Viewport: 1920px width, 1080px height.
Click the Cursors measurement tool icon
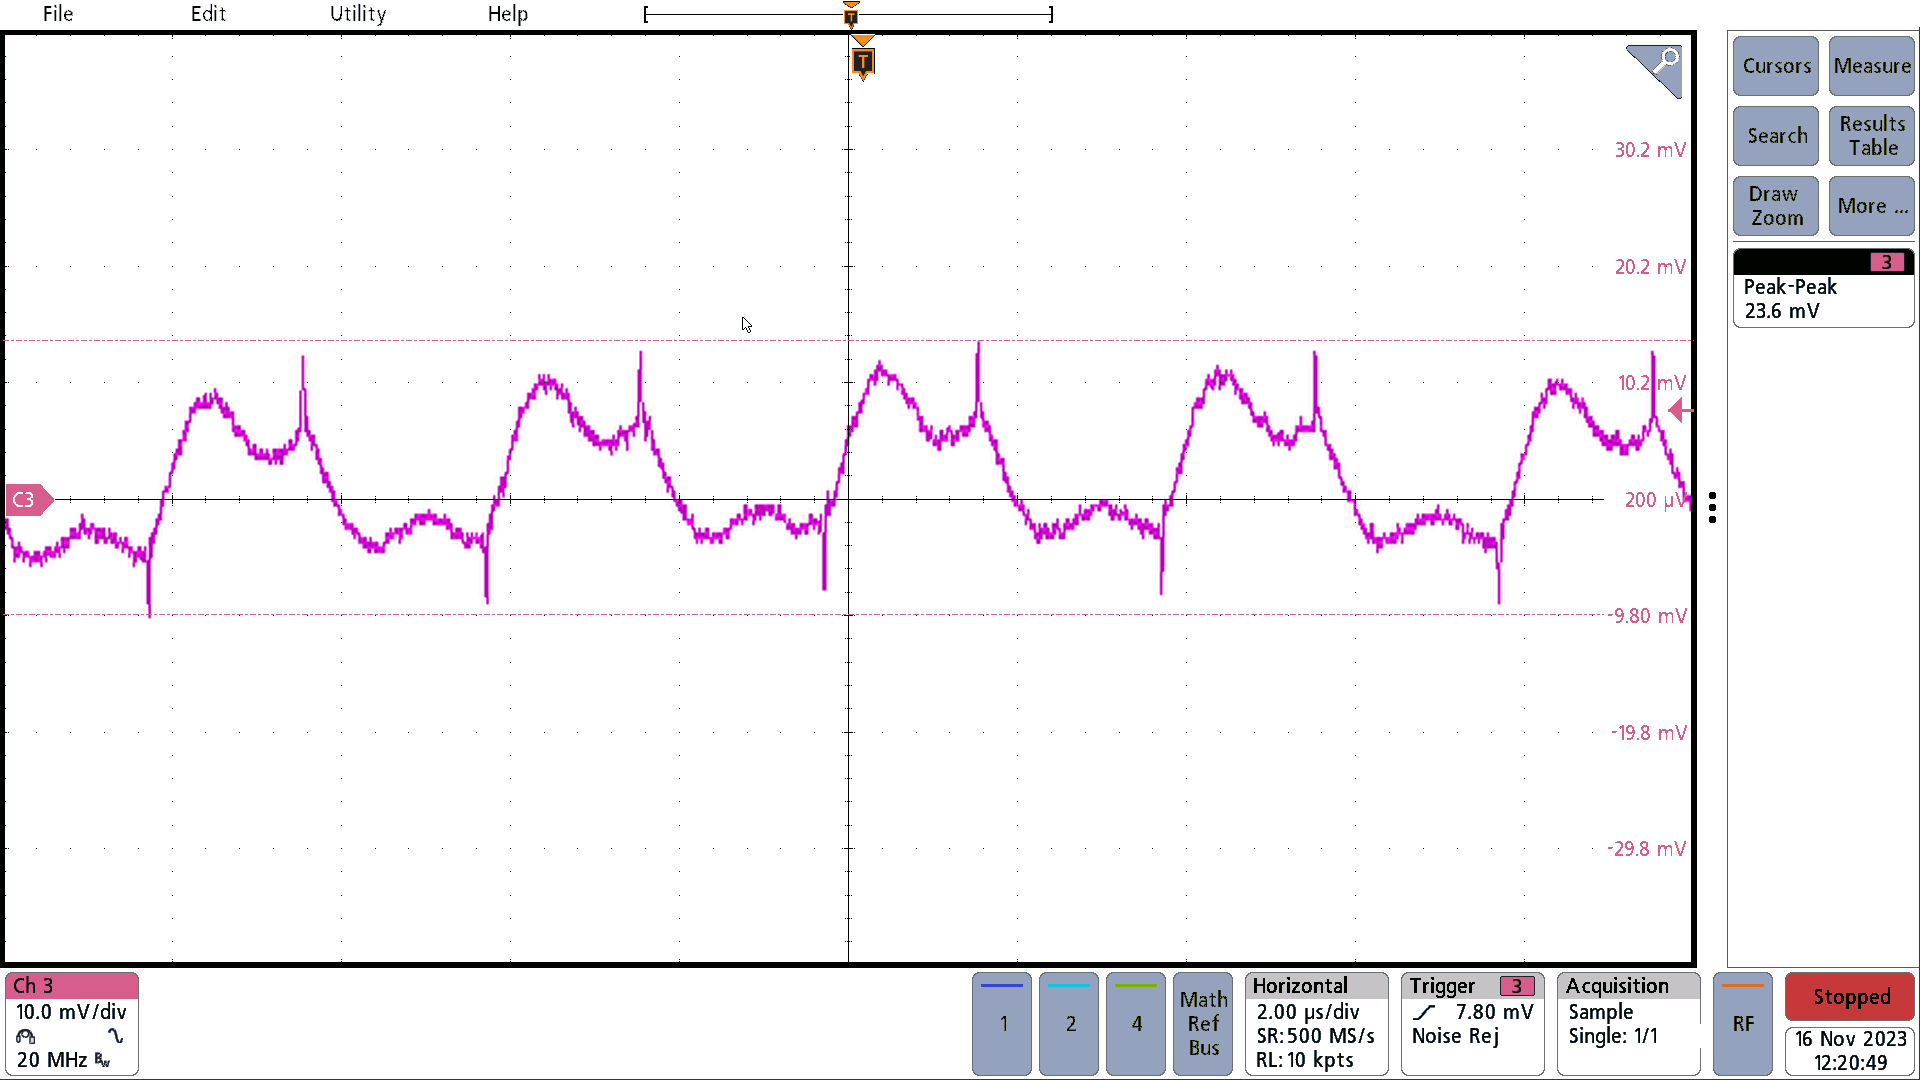click(x=1776, y=66)
